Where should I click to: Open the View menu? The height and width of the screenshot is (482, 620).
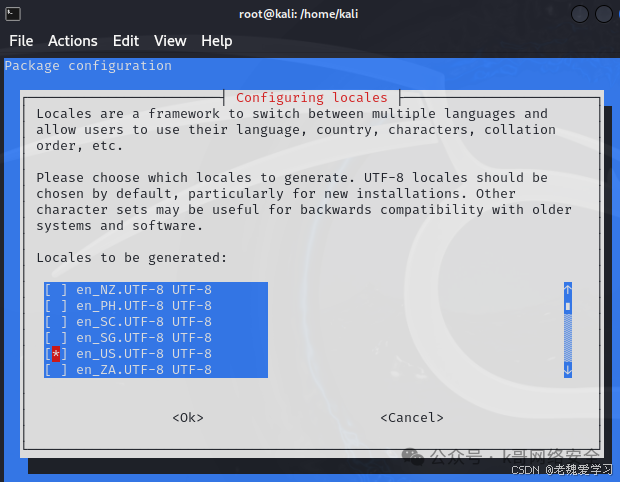[x=170, y=41]
